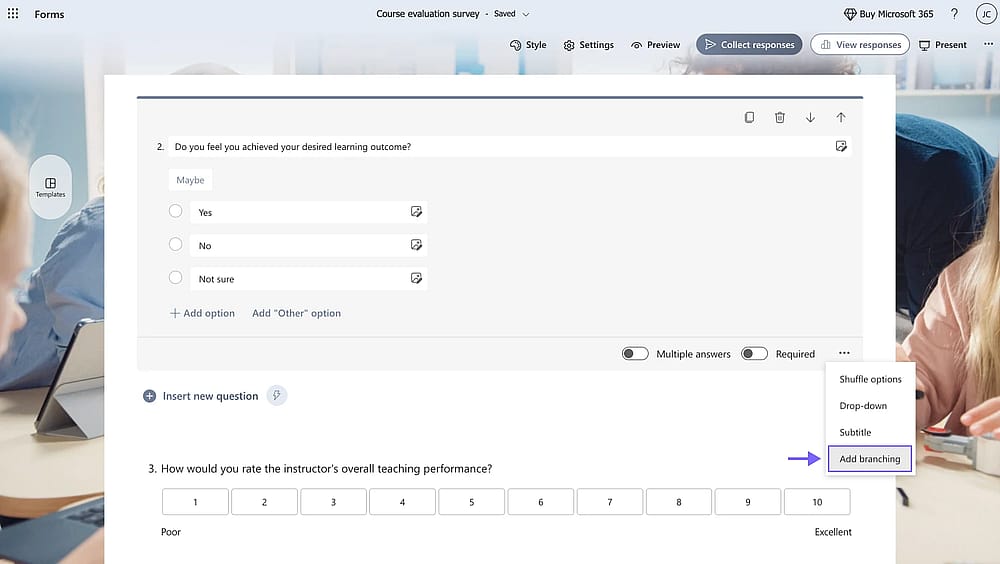
Task: Select rating 7 on the scale
Action: (x=610, y=502)
